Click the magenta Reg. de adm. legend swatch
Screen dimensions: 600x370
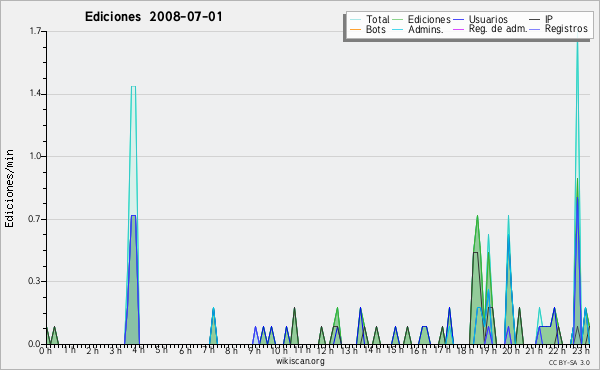[458, 29]
